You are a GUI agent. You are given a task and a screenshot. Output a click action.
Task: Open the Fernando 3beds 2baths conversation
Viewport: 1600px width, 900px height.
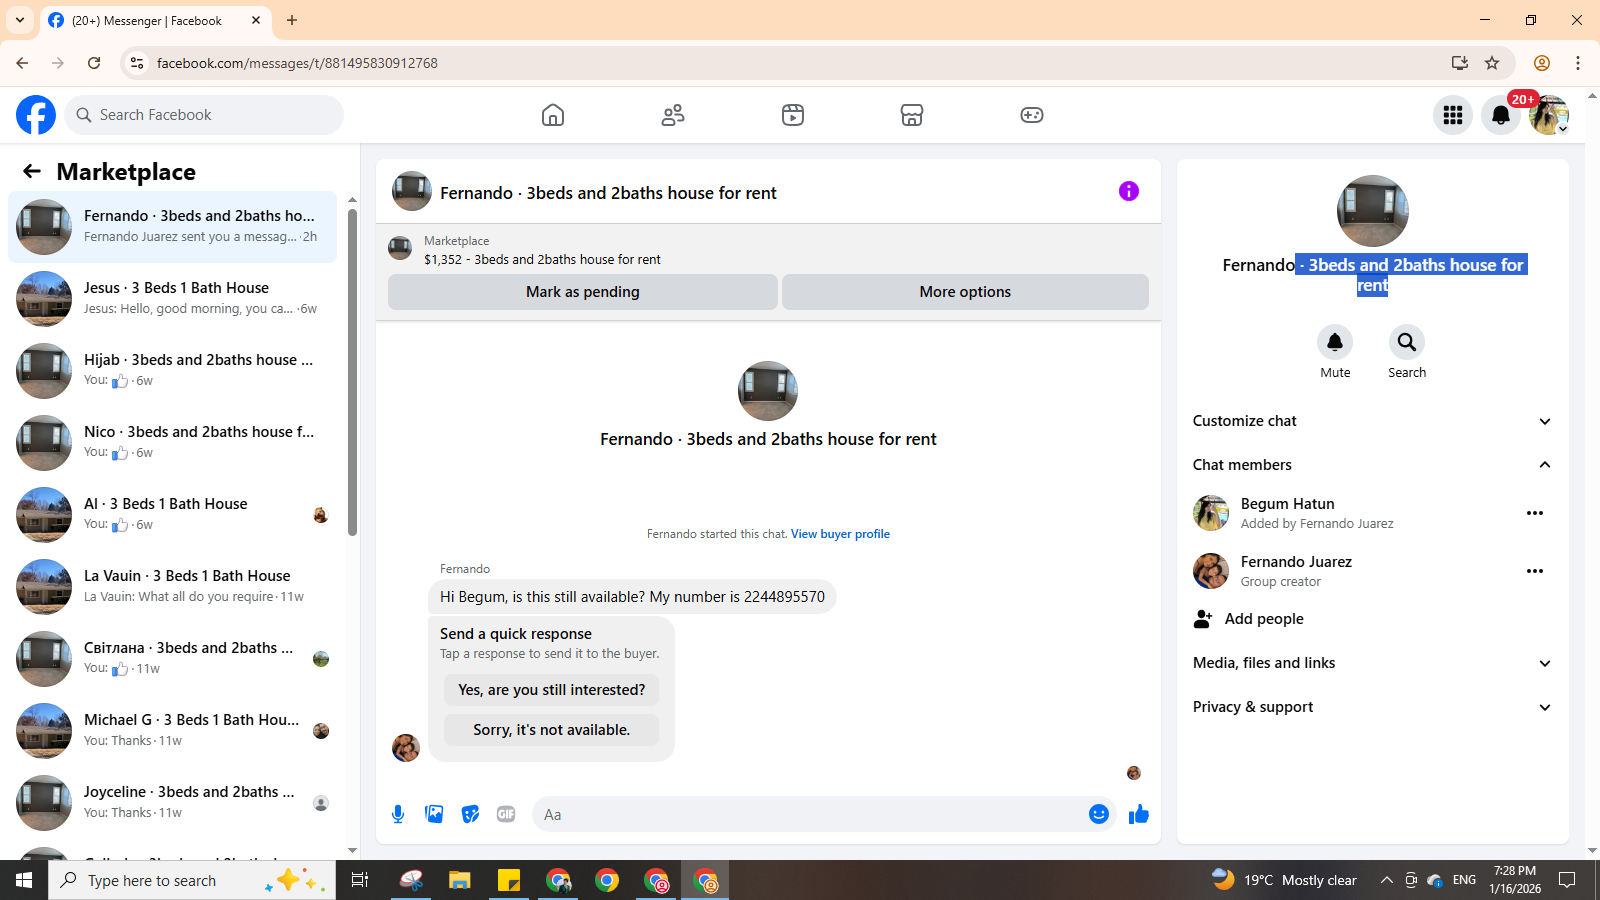(172, 227)
